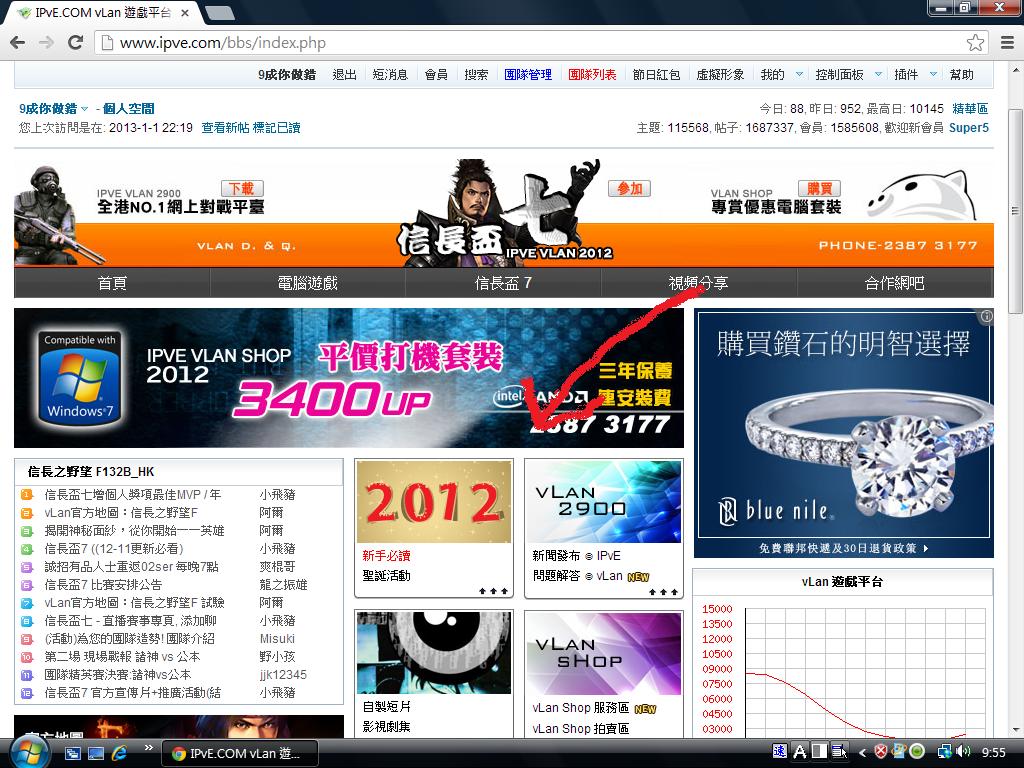Click 退出 to log out
Image resolution: width=1024 pixels, height=768 pixels.
tap(344, 74)
